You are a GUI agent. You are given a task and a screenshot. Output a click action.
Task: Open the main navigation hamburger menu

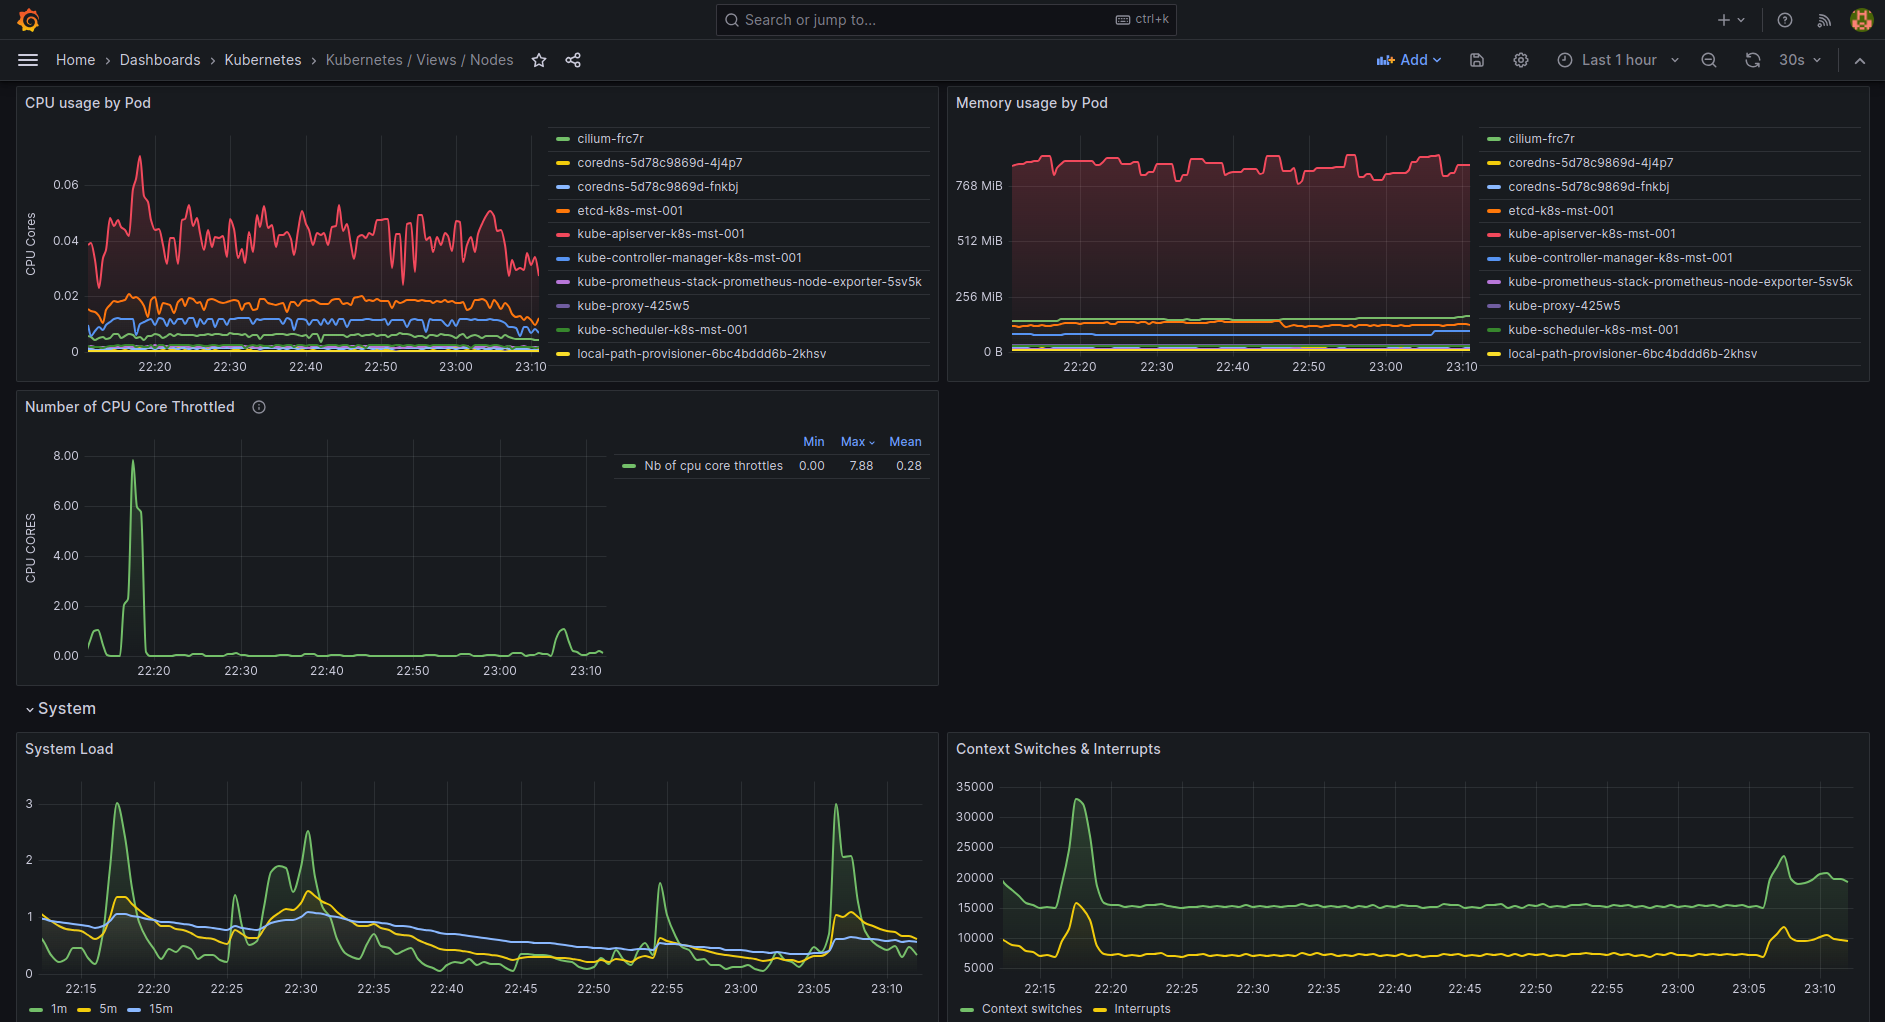pyautogui.click(x=28, y=60)
